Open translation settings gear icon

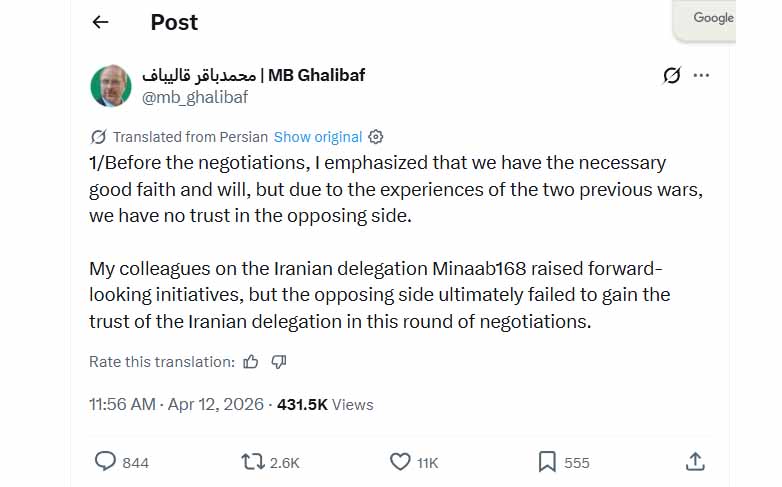click(376, 137)
